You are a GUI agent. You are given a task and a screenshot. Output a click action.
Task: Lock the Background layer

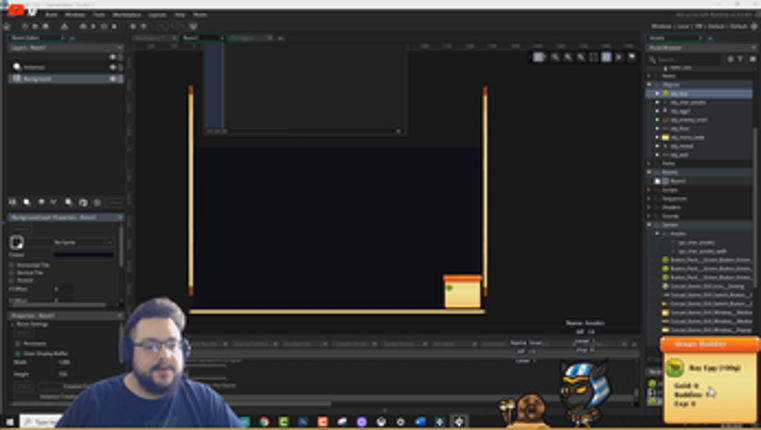(120, 79)
